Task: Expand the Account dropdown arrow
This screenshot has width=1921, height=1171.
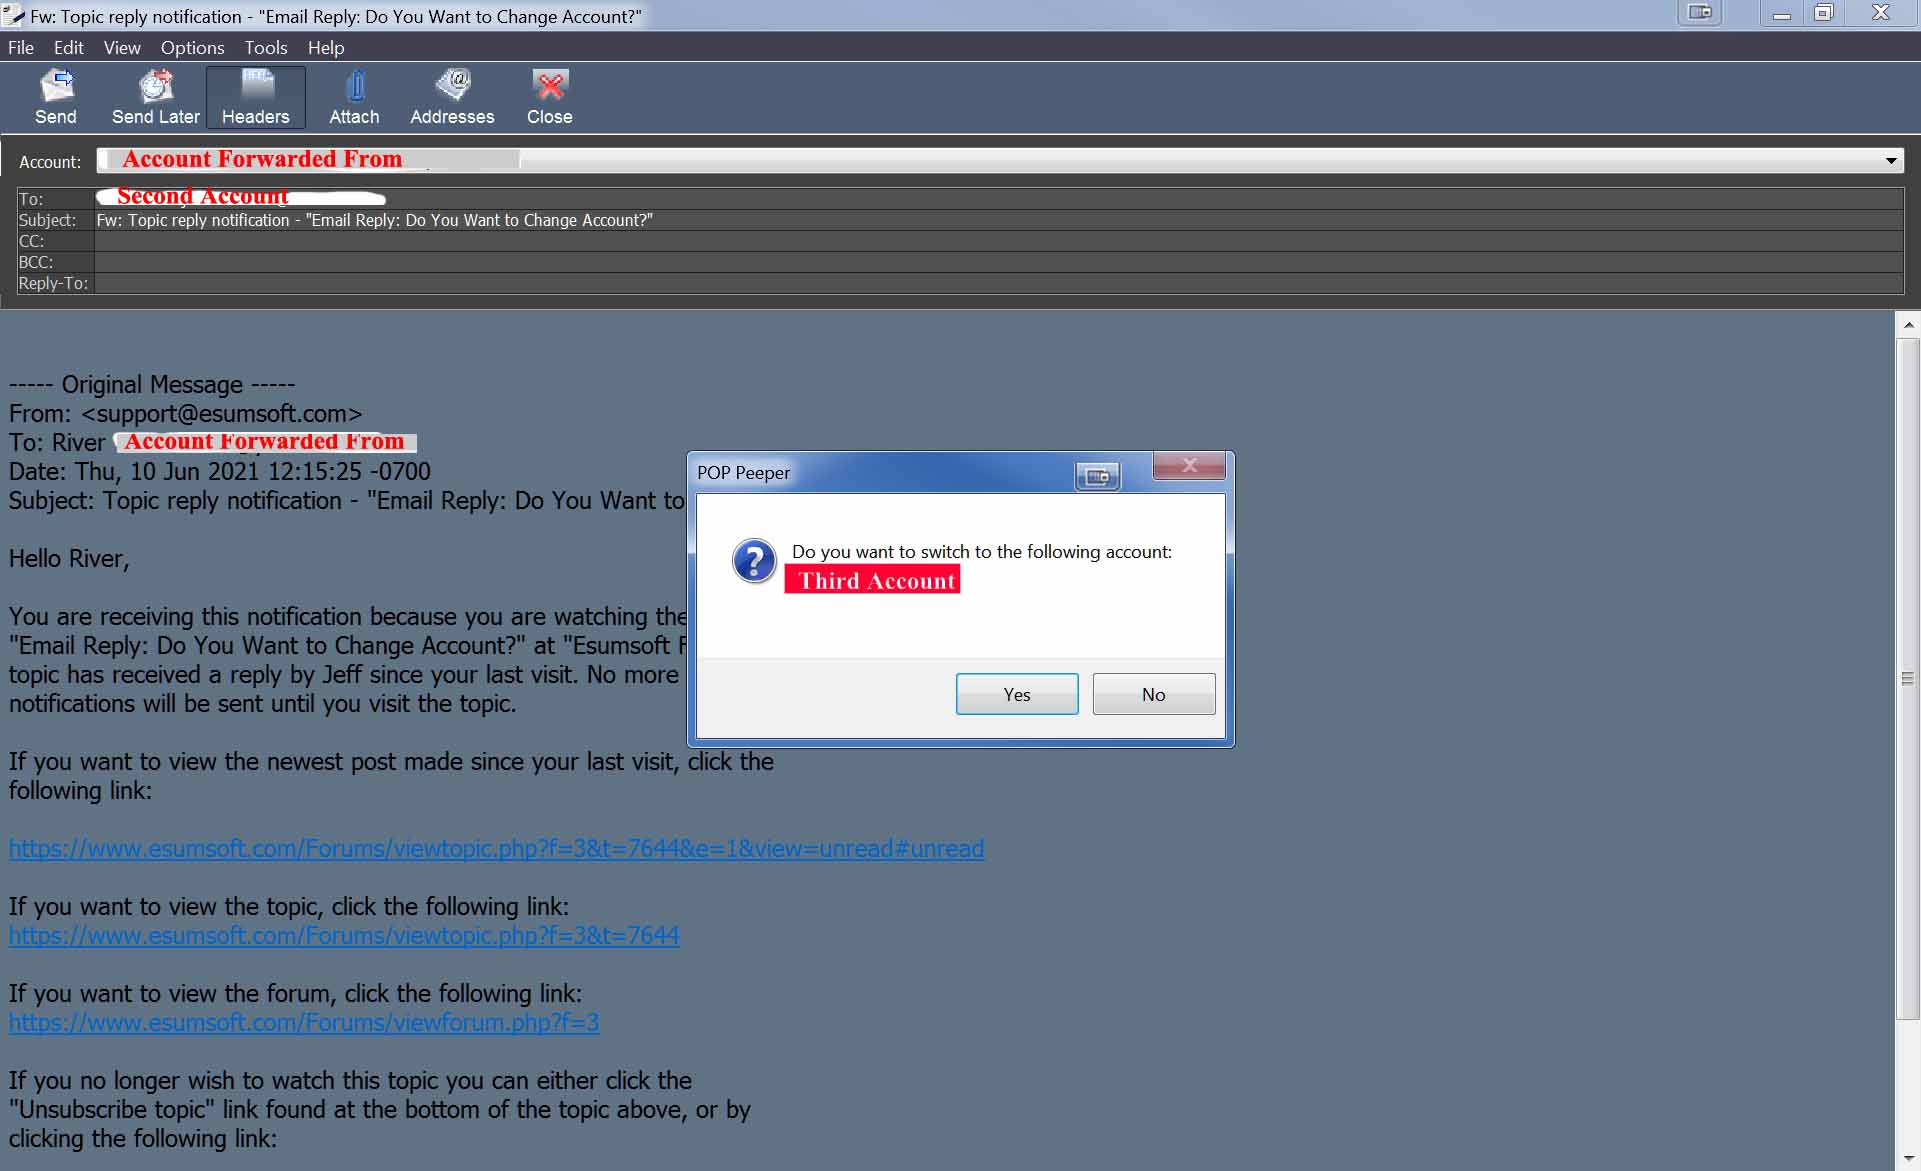Action: click(1891, 161)
